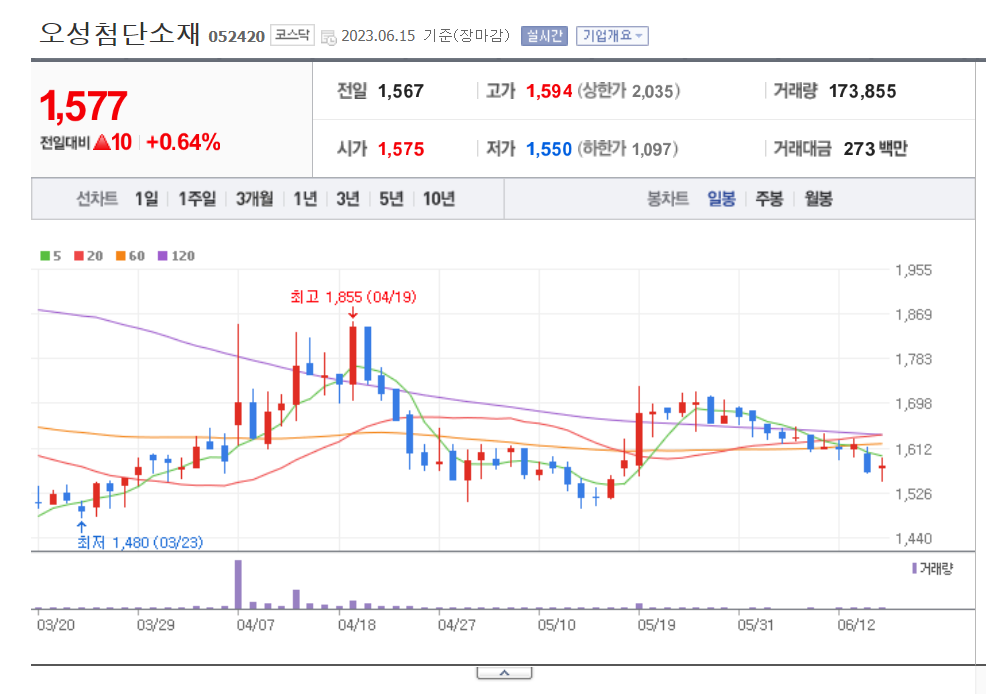Select the 1주일 line chart tab

[x=197, y=199]
